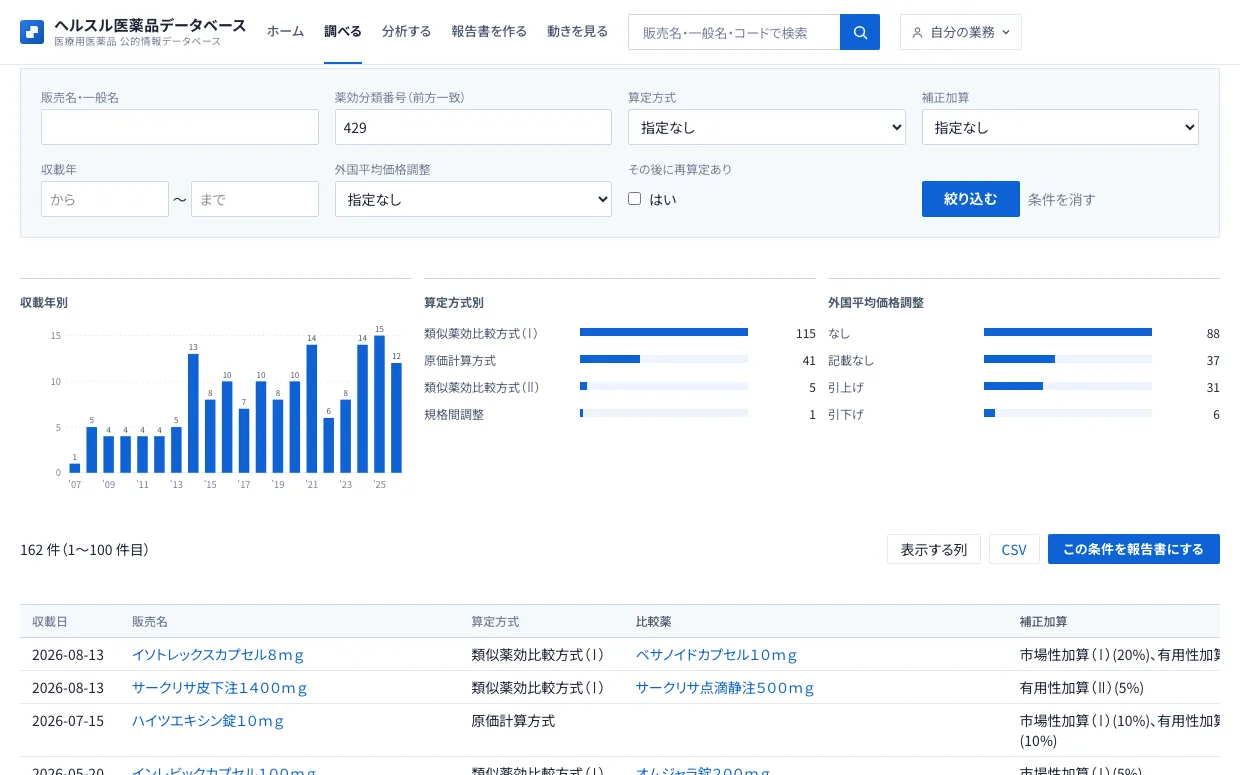This screenshot has width=1240, height=775.
Task: Open サークリサ点滴静注500mg comparison link
Action: click(x=726, y=687)
